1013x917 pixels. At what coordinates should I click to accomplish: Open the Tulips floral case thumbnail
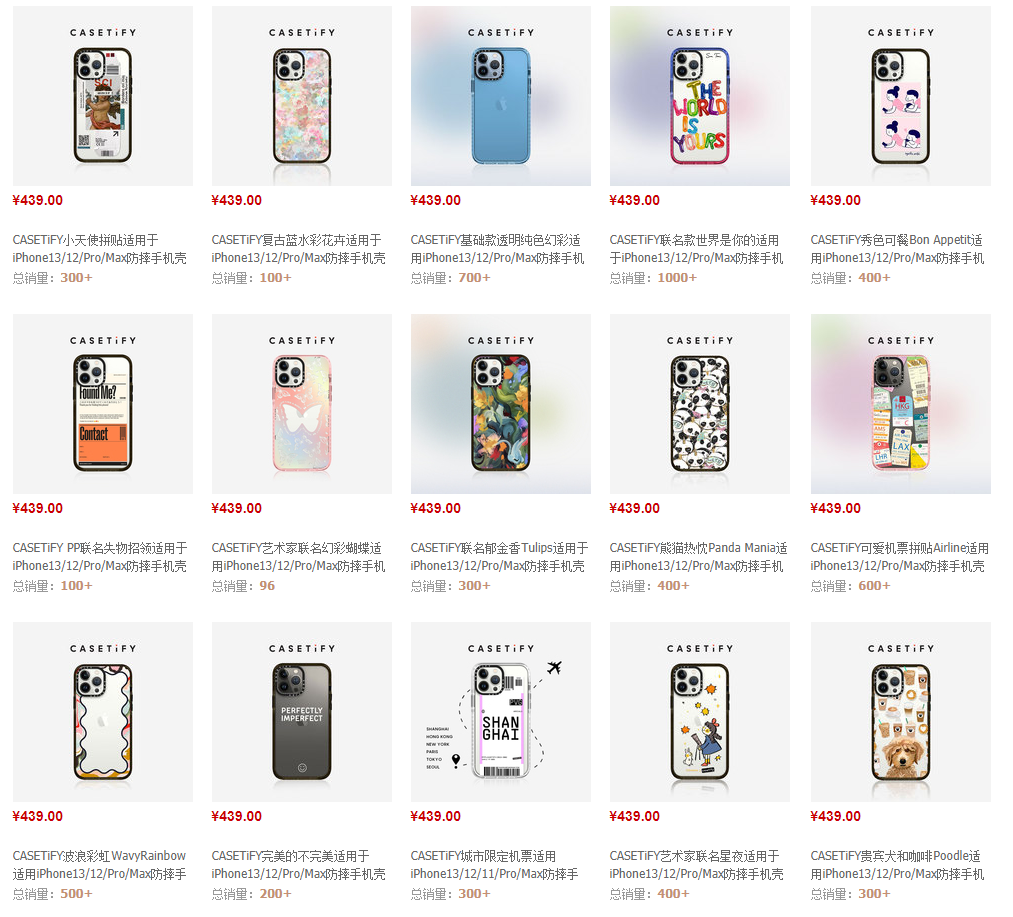tap(501, 404)
